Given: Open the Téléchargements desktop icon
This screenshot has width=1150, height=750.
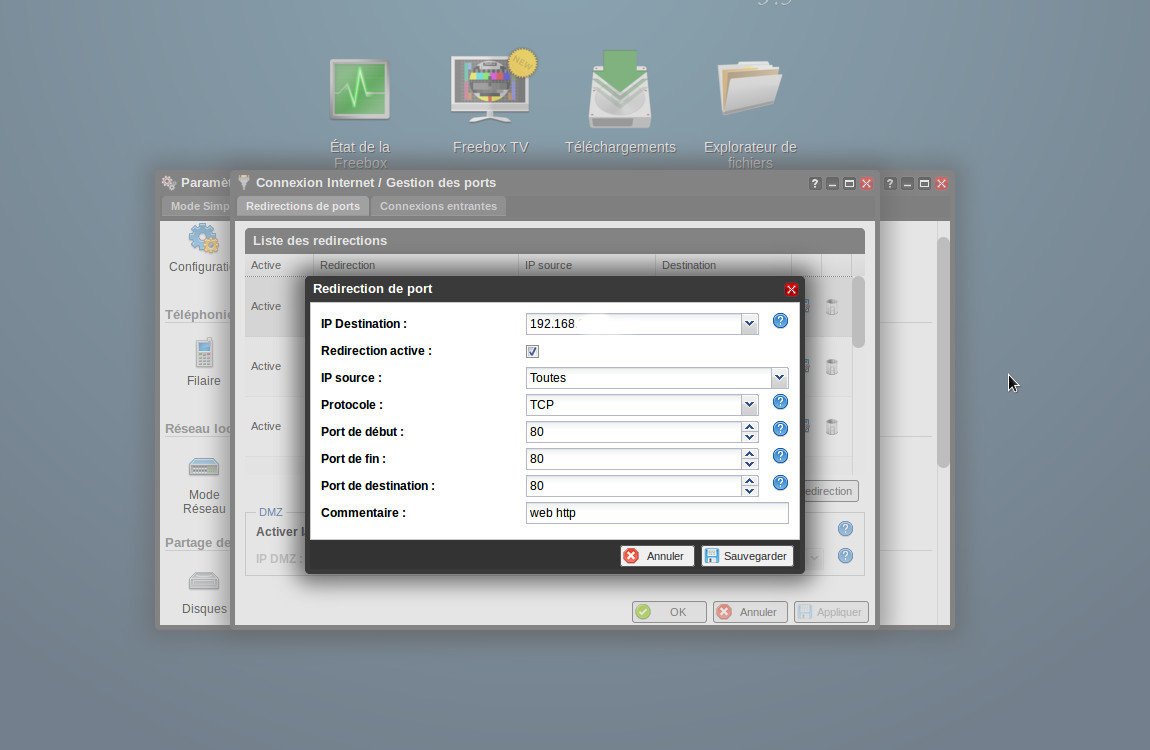Looking at the screenshot, I should (620, 89).
